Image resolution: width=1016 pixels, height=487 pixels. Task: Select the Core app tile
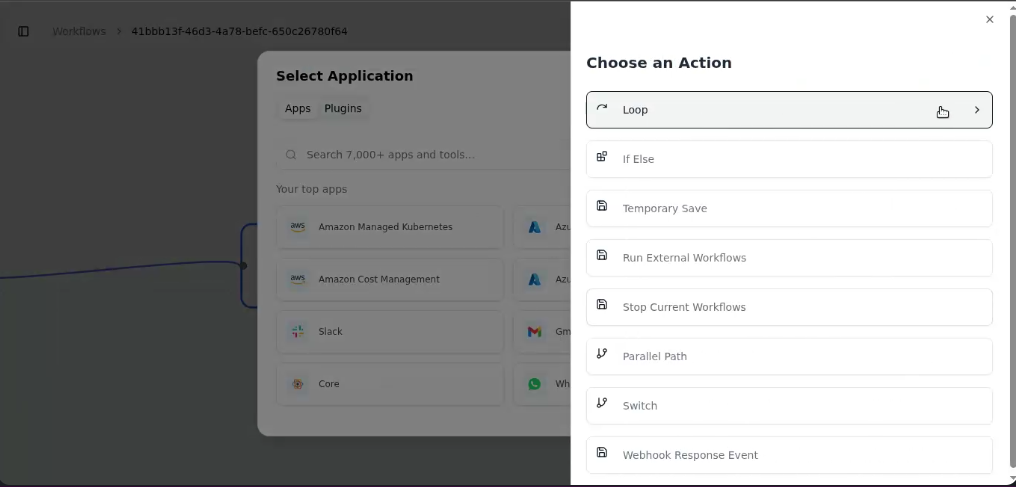tap(390, 384)
